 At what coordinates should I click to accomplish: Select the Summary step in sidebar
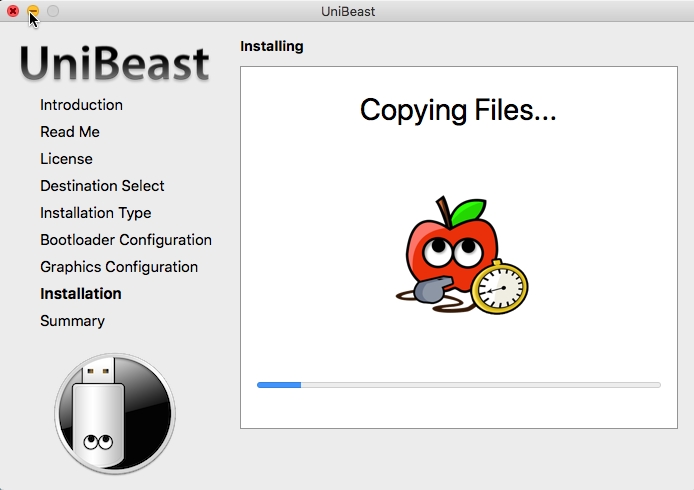(72, 321)
